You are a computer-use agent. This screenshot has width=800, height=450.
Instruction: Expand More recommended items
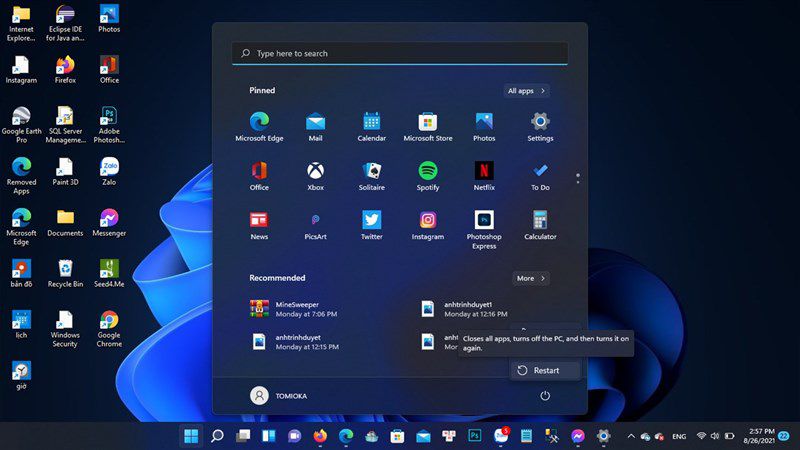click(x=531, y=279)
